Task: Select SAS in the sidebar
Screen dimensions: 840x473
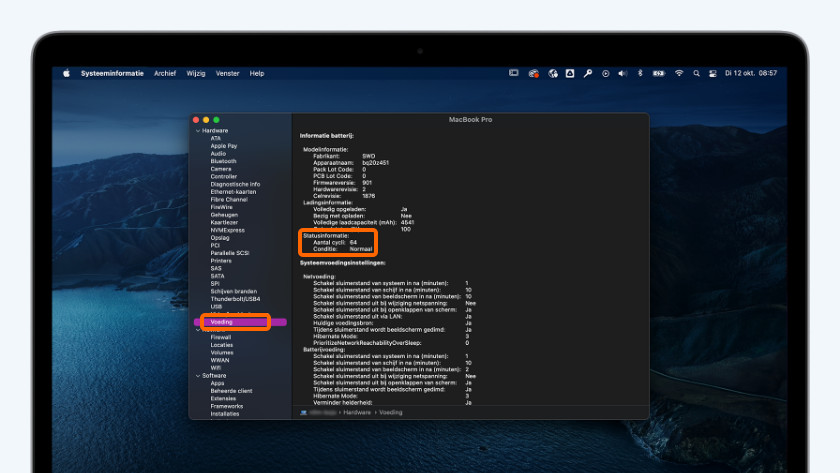Action: (x=215, y=268)
